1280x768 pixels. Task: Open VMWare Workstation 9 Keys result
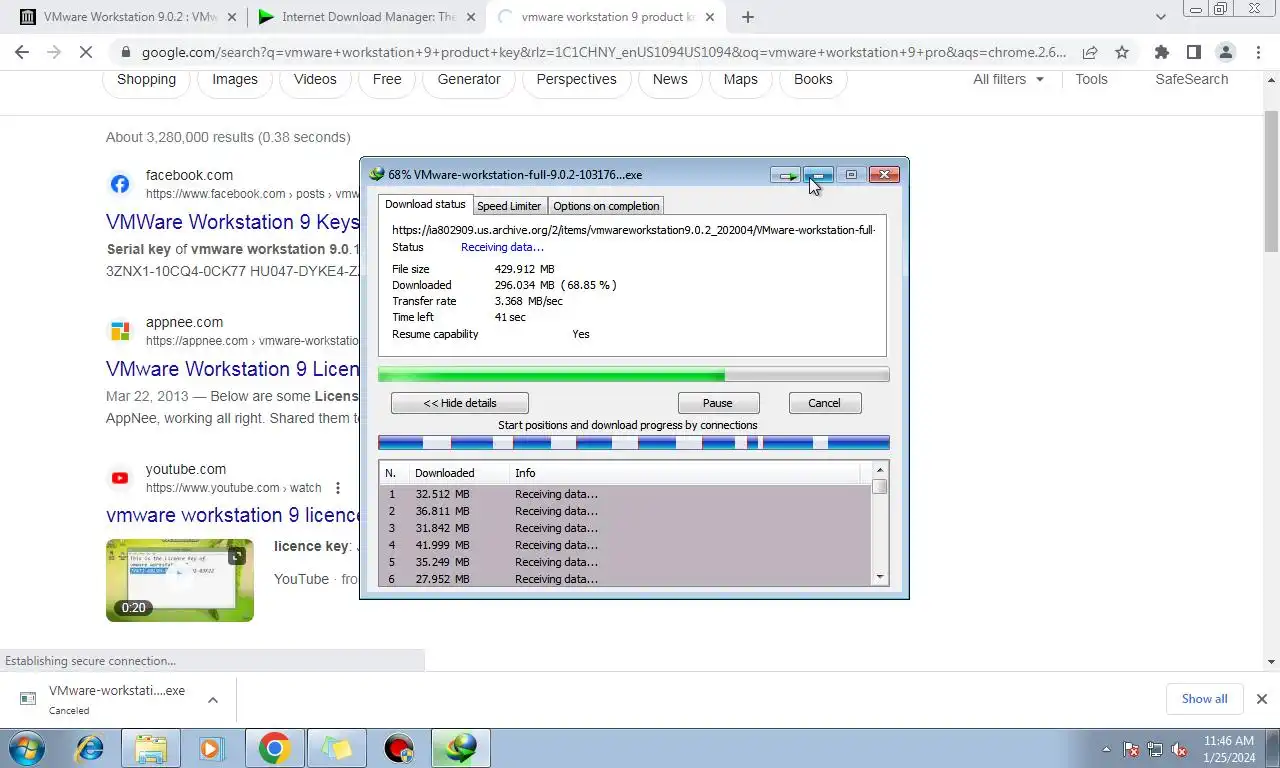[232, 222]
